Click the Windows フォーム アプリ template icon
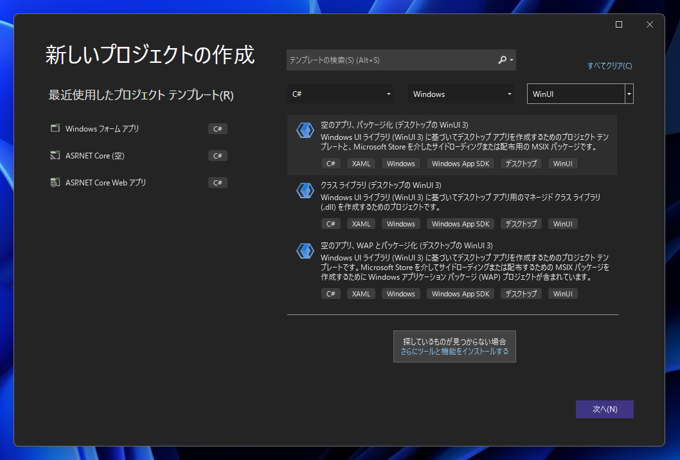This screenshot has width=680, height=460. (55, 128)
